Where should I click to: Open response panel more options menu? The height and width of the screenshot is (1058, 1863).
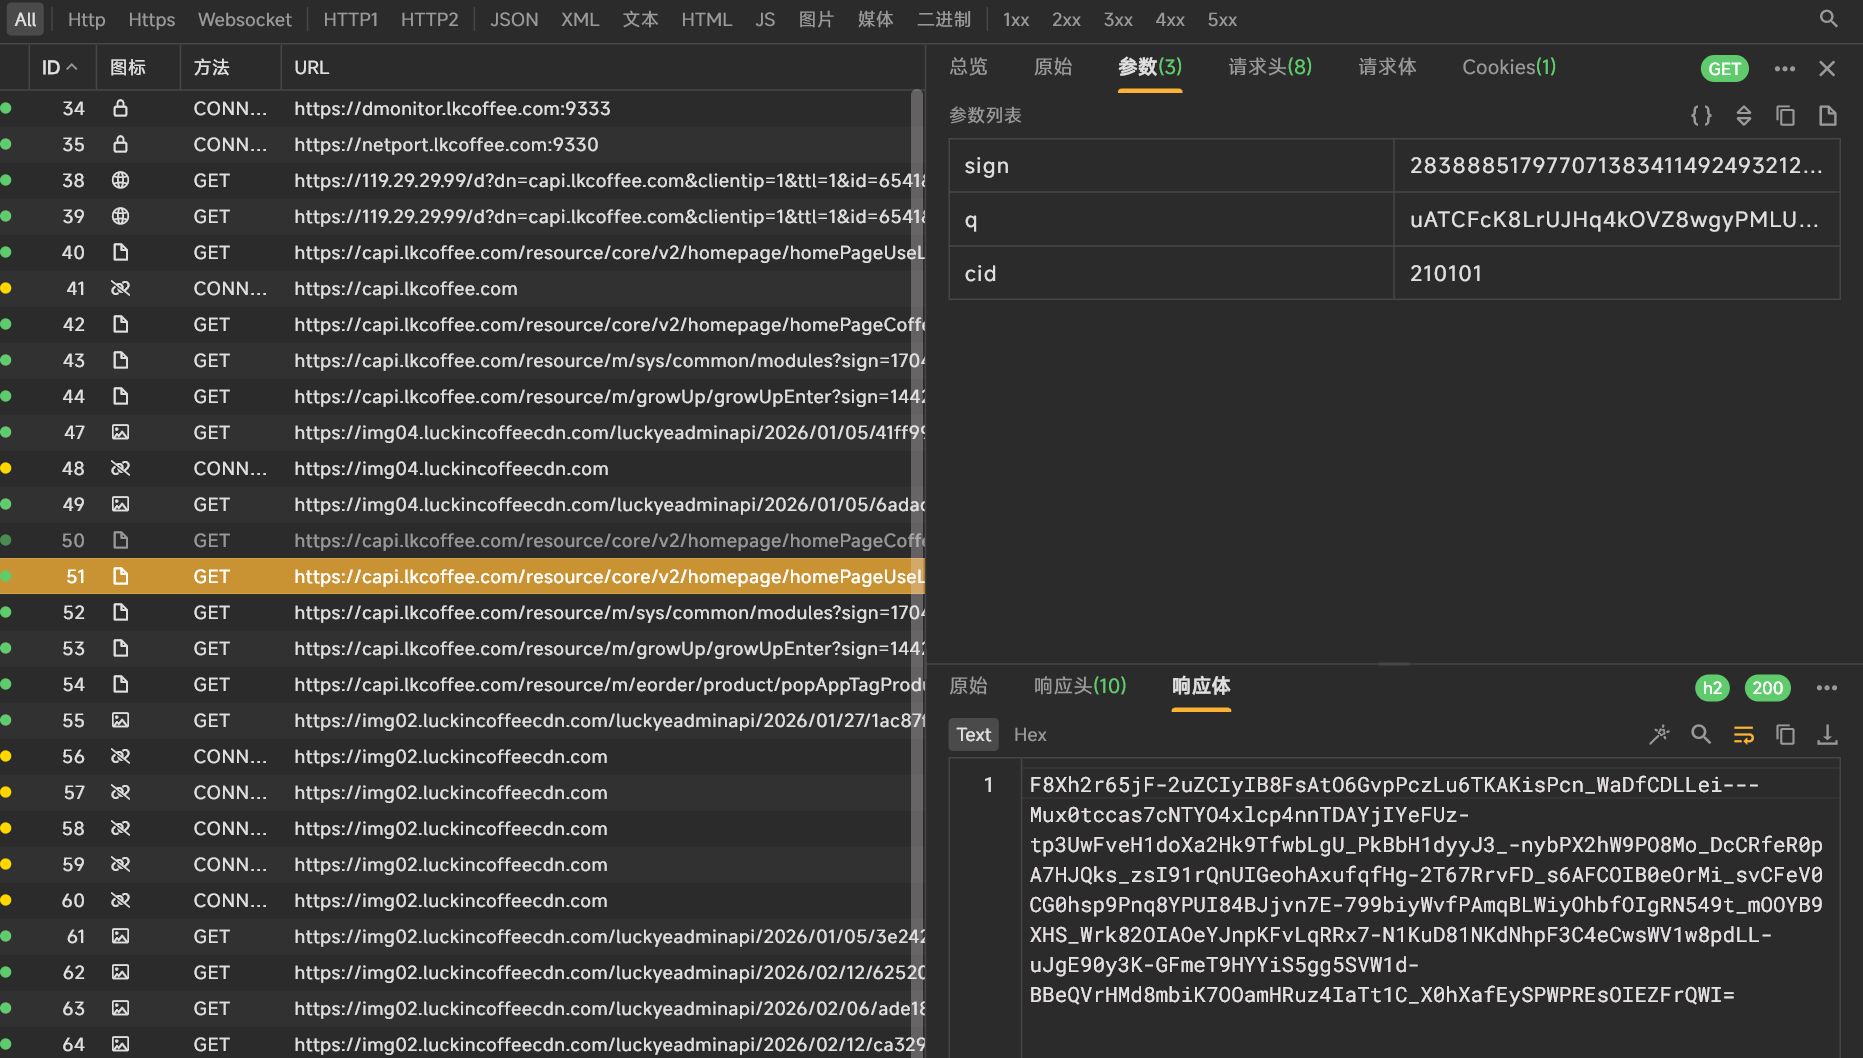pos(1826,688)
